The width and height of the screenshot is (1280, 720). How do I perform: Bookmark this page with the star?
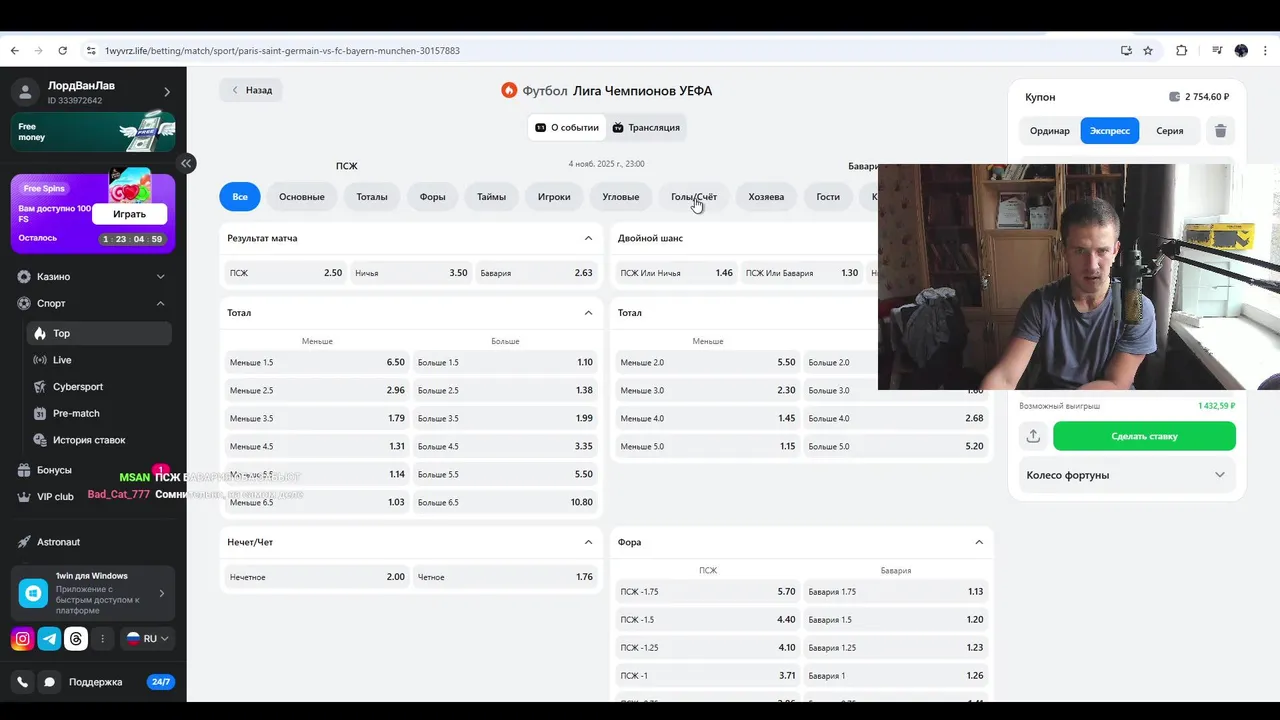1148,50
